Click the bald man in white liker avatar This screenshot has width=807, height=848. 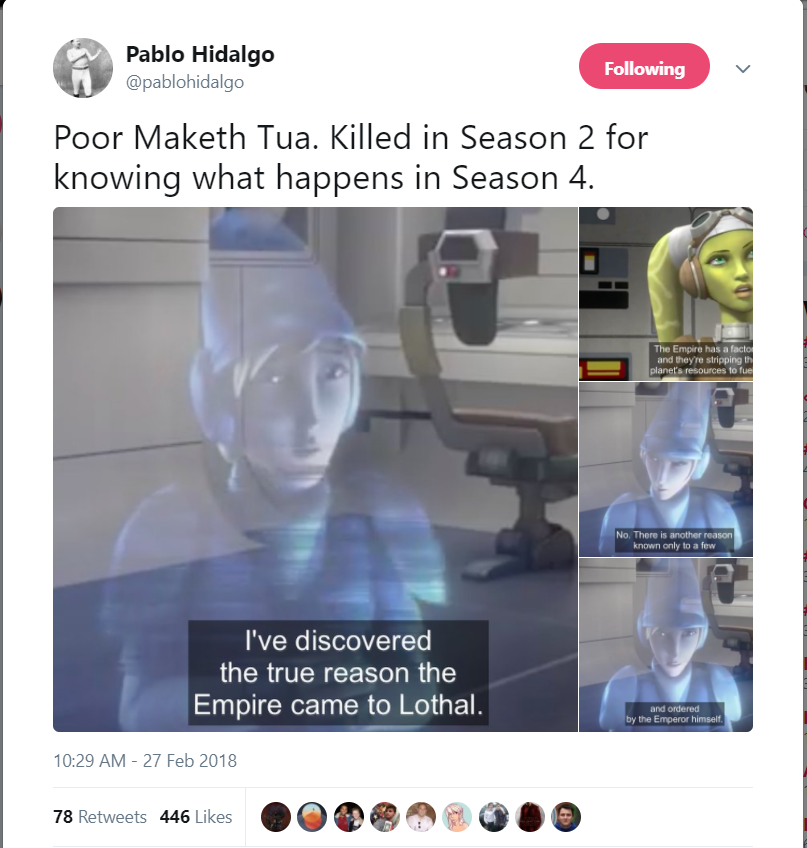(421, 817)
